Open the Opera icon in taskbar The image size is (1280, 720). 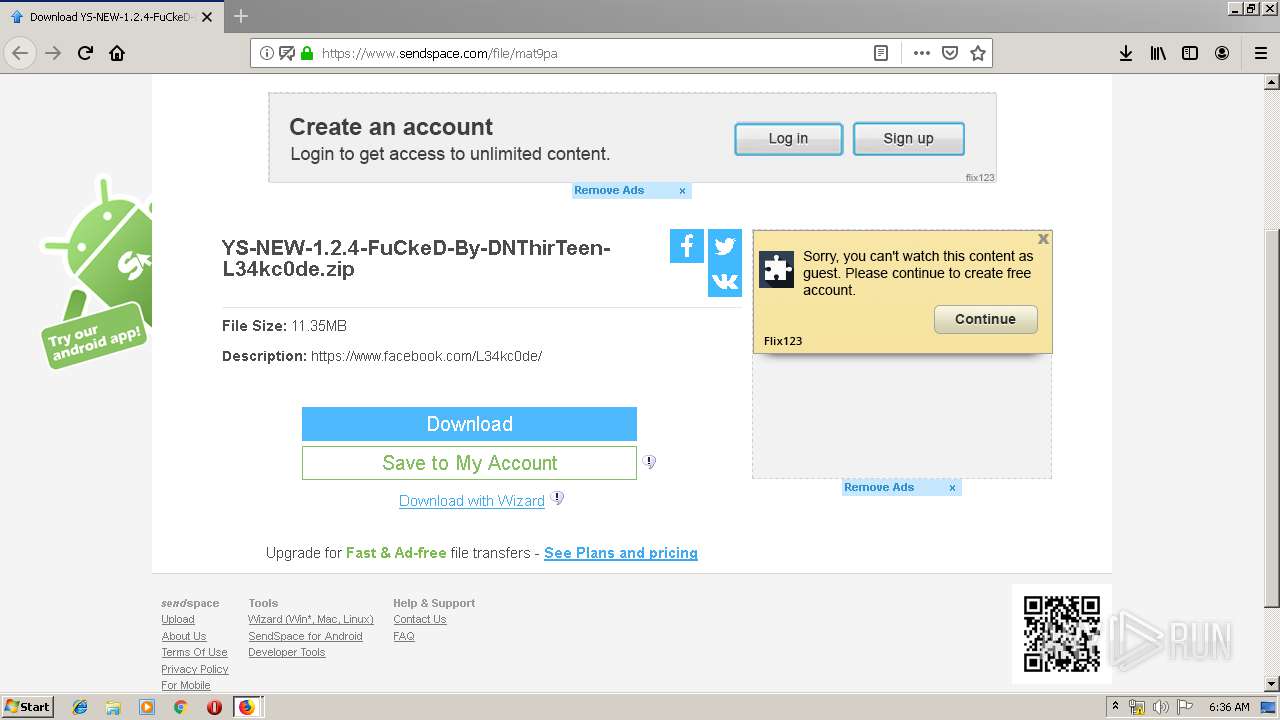(x=214, y=707)
